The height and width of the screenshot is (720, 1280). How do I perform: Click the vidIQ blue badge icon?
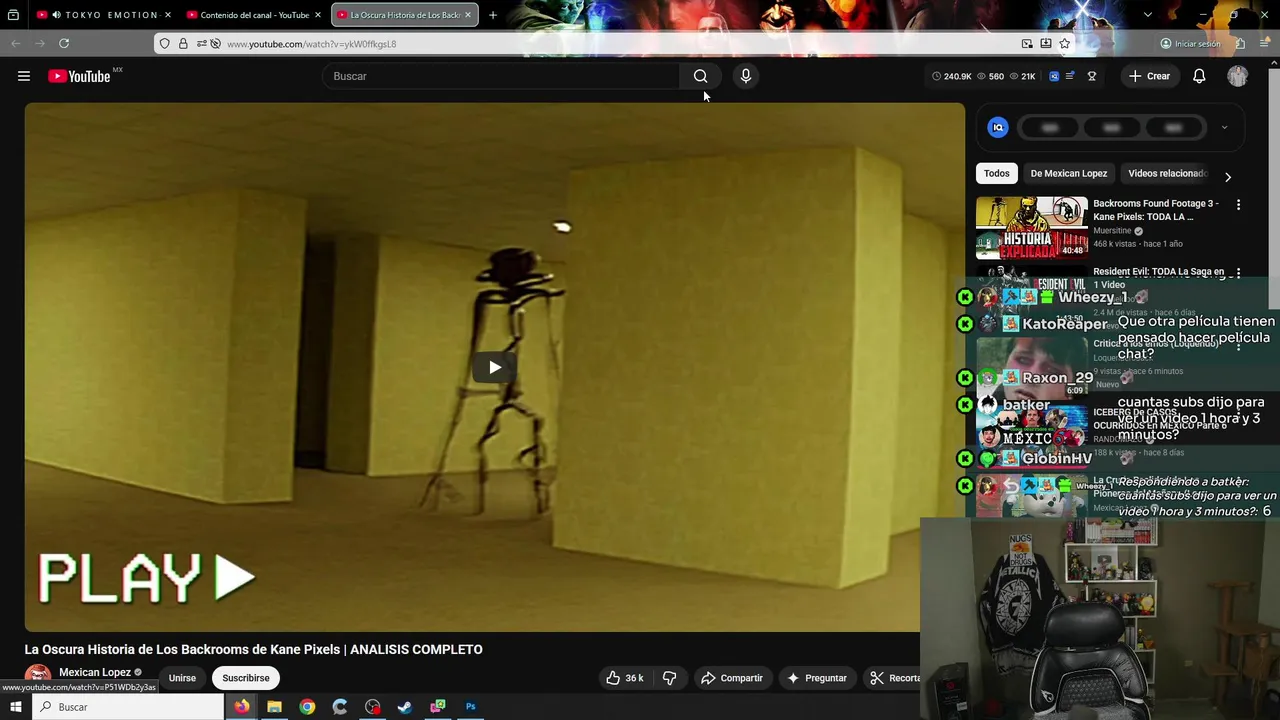point(1053,76)
